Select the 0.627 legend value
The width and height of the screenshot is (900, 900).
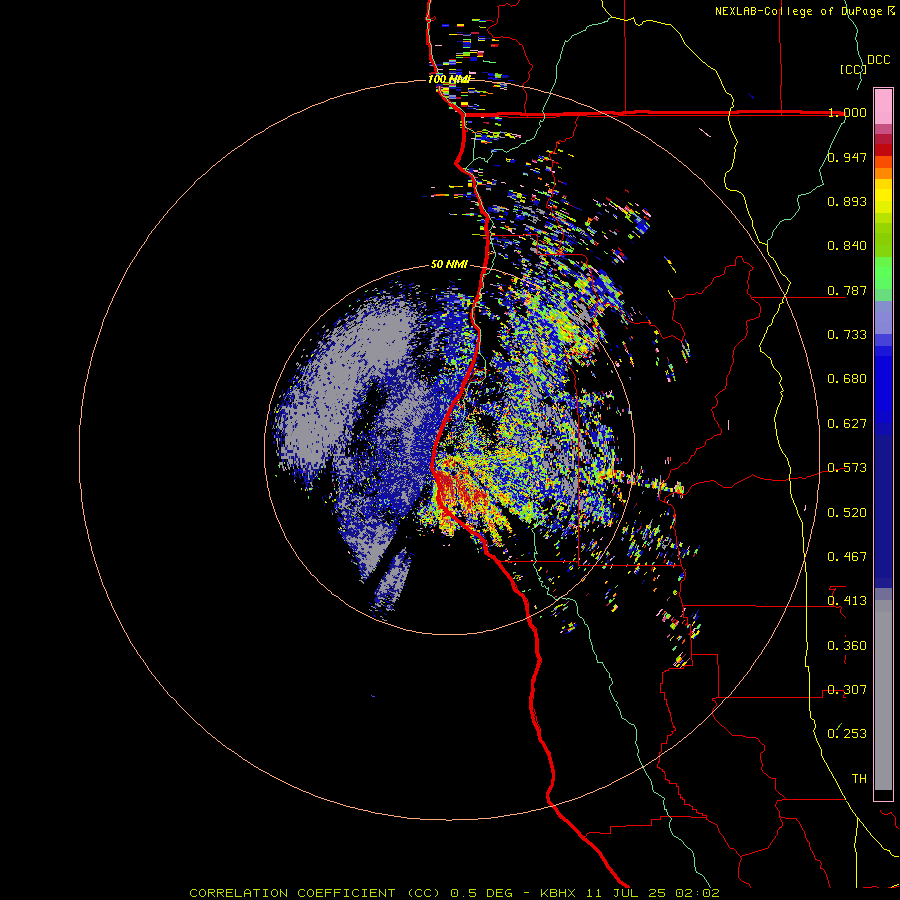pyautogui.click(x=847, y=424)
